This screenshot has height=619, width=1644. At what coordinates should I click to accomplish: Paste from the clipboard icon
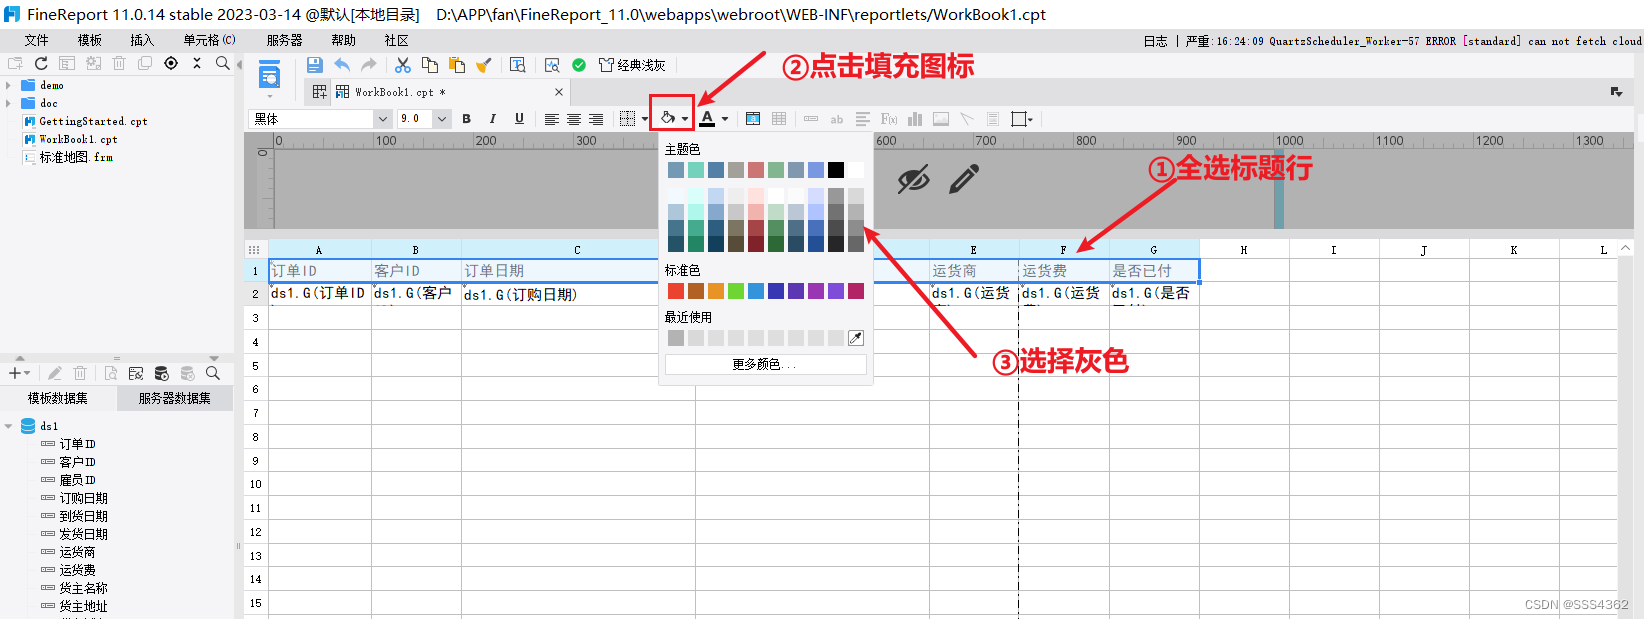tap(457, 65)
